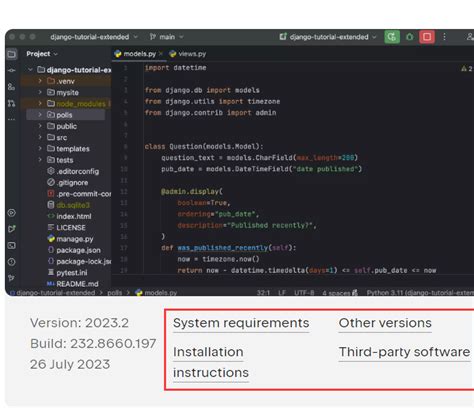Select package.json in the project tree
This screenshot has height=408, width=474.
(74, 250)
